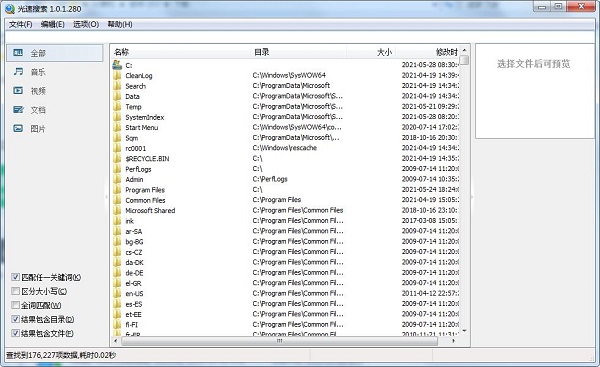Click the search input field below menu bar
The height and width of the screenshot is (367, 600).
click(300, 37)
